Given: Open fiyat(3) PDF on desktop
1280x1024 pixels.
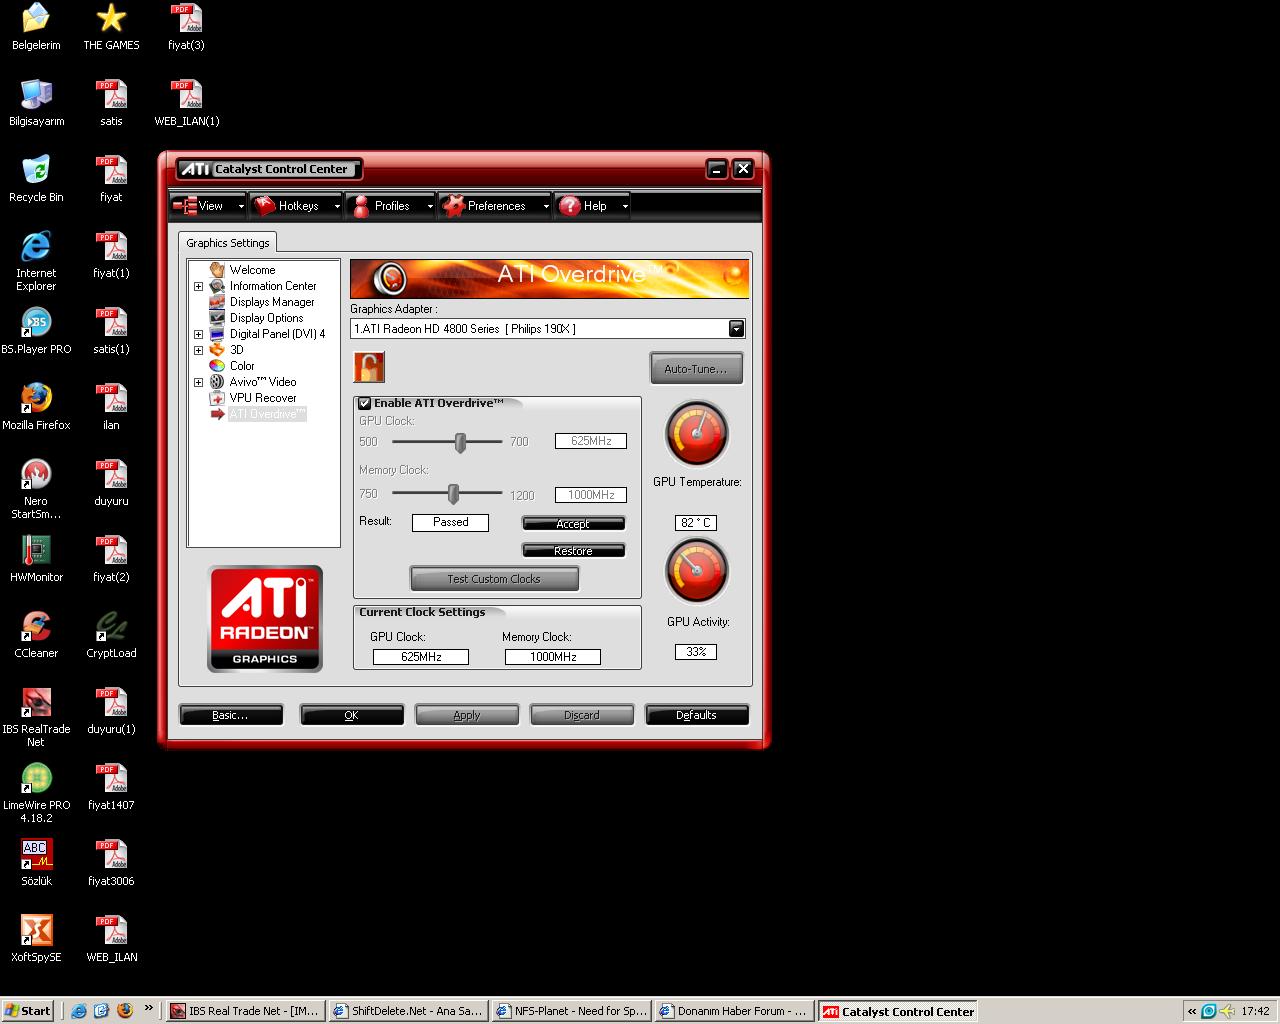Looking at the screenshot, I should 186,27.
